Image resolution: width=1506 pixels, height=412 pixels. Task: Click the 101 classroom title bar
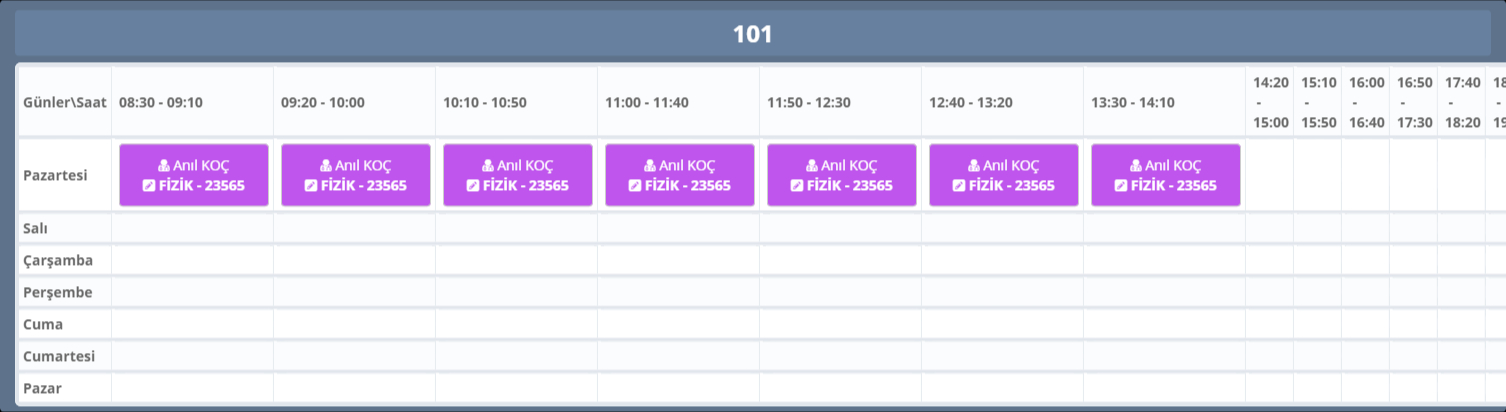(x=752, y=34)
